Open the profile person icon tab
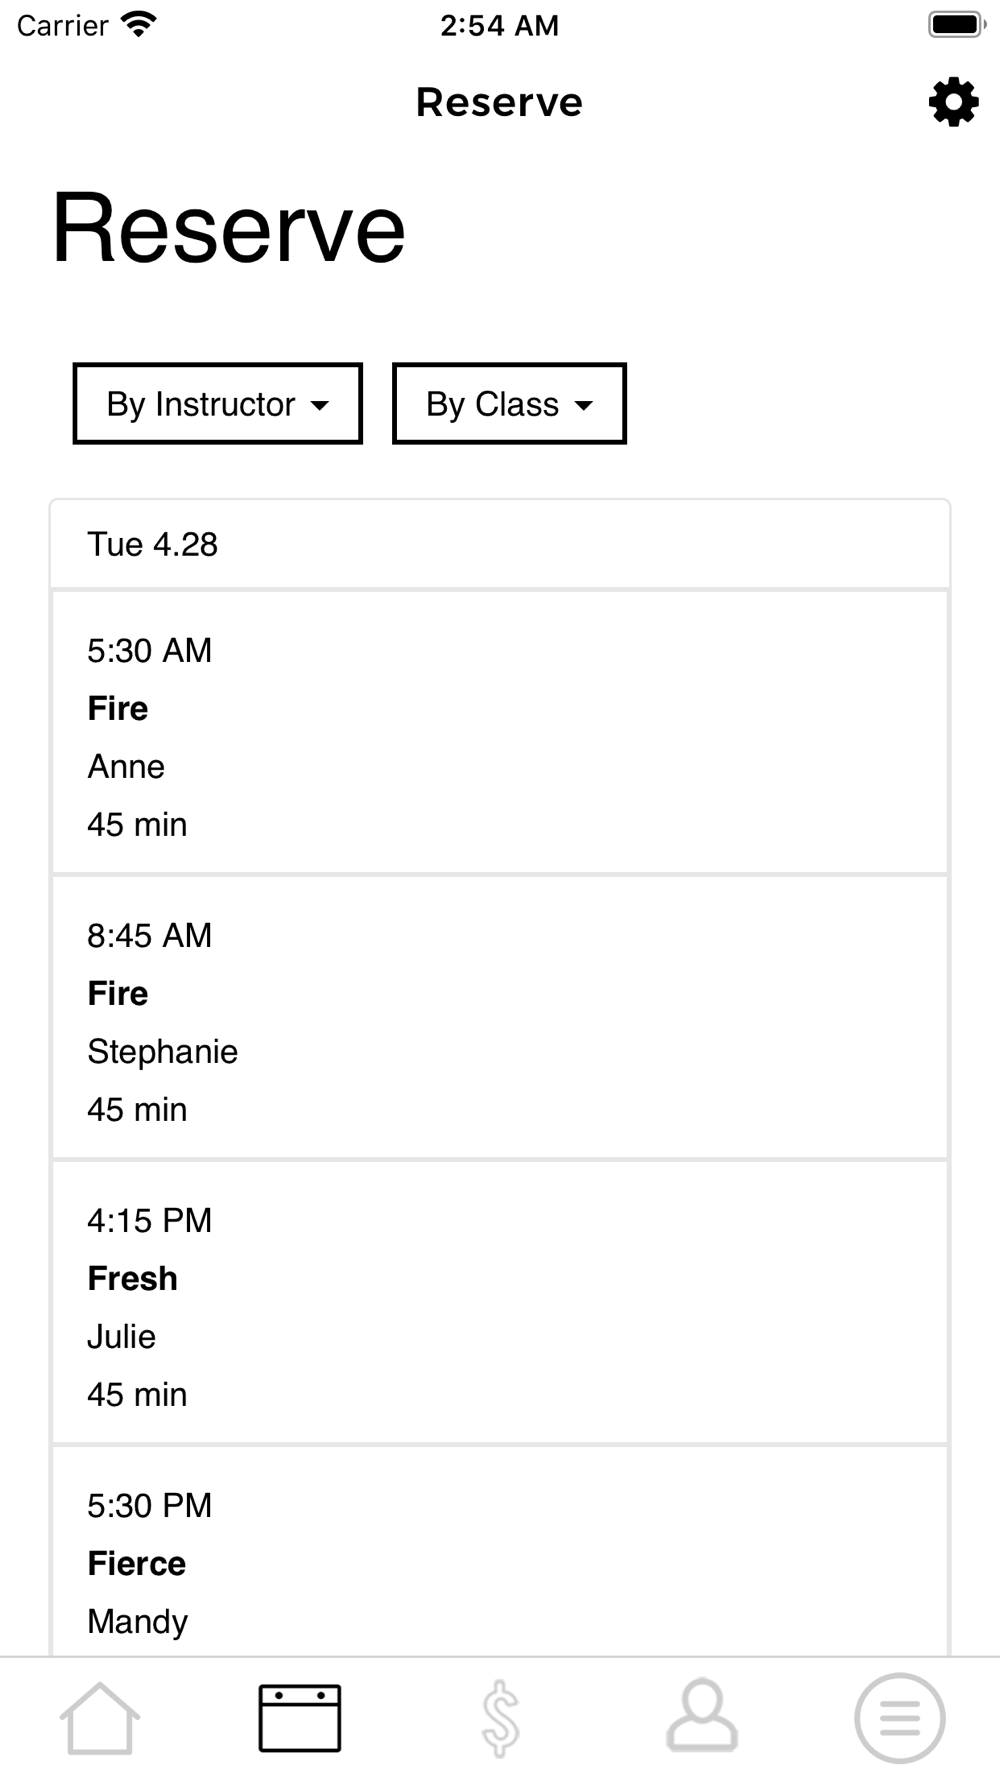1000x1778 pixels. (702, 1716)
